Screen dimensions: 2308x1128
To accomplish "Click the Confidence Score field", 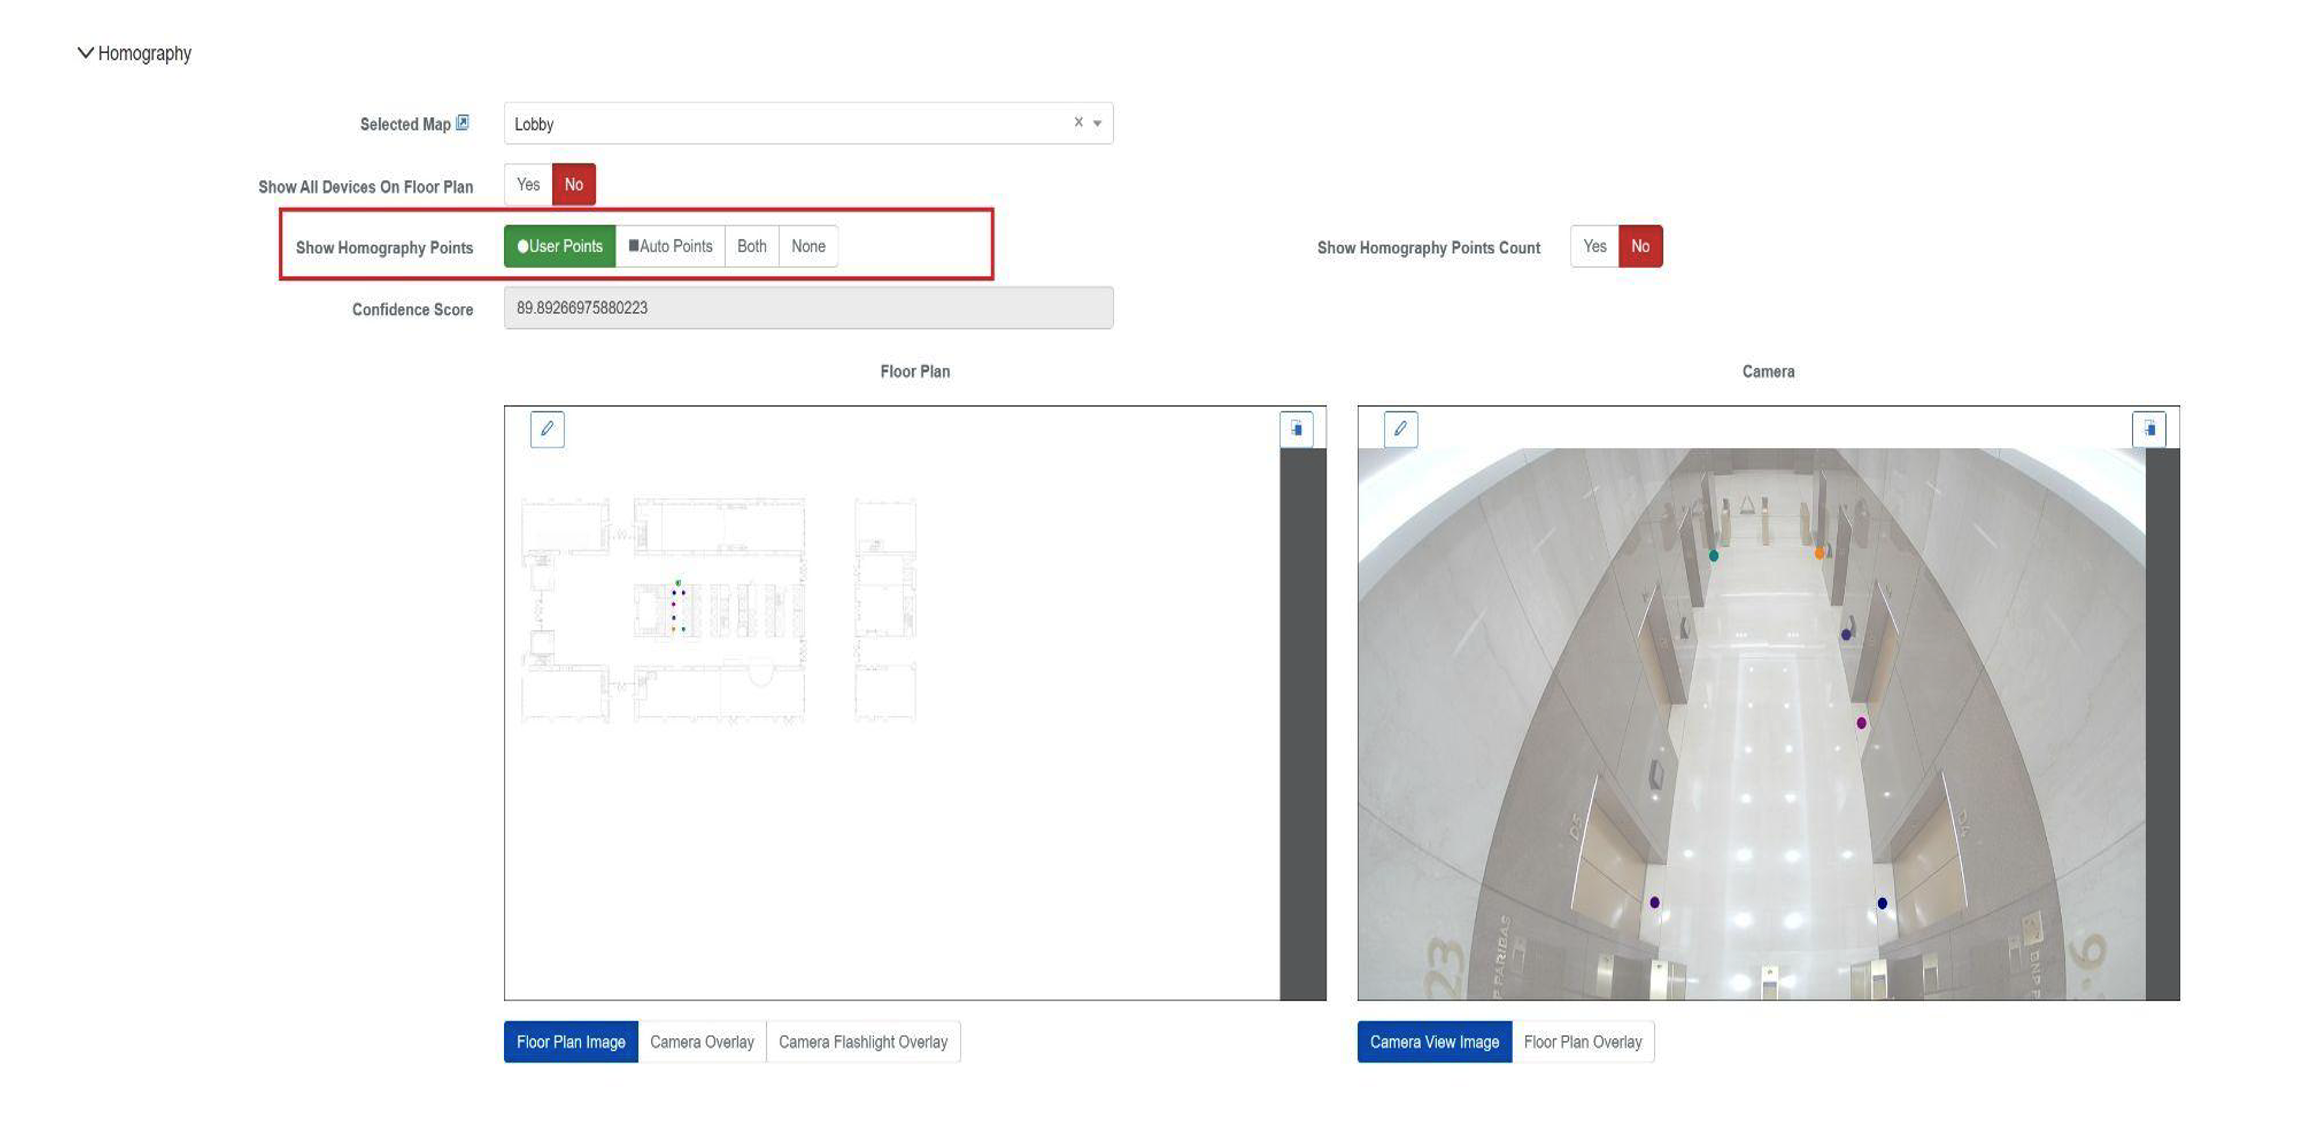I will tap(808, 308).
